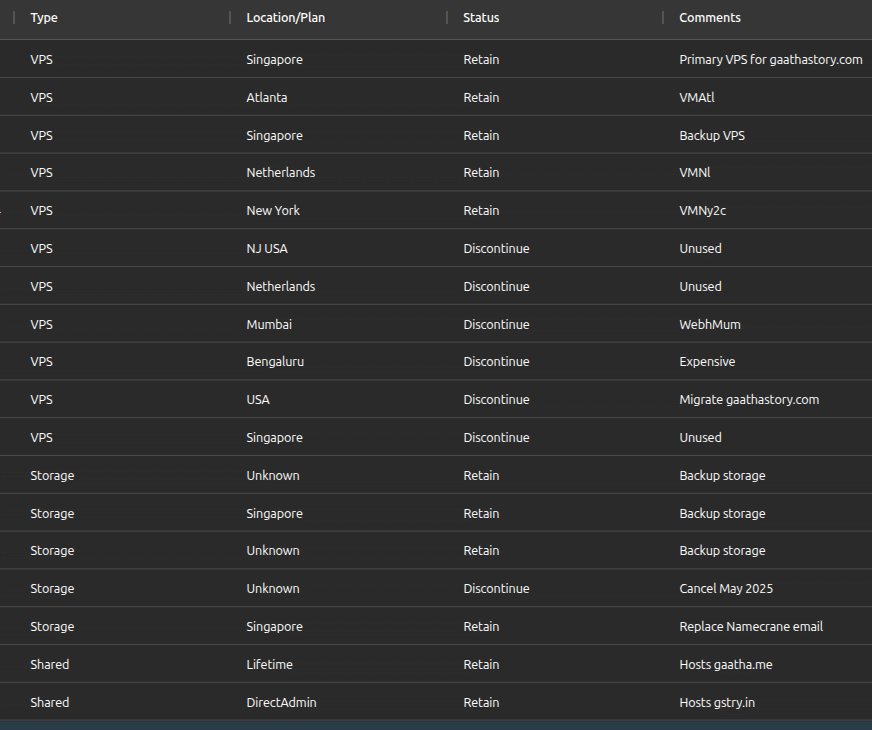Click the 'Hosts gstry.in' comment cell
872x730 pixels.
(717, 703)
